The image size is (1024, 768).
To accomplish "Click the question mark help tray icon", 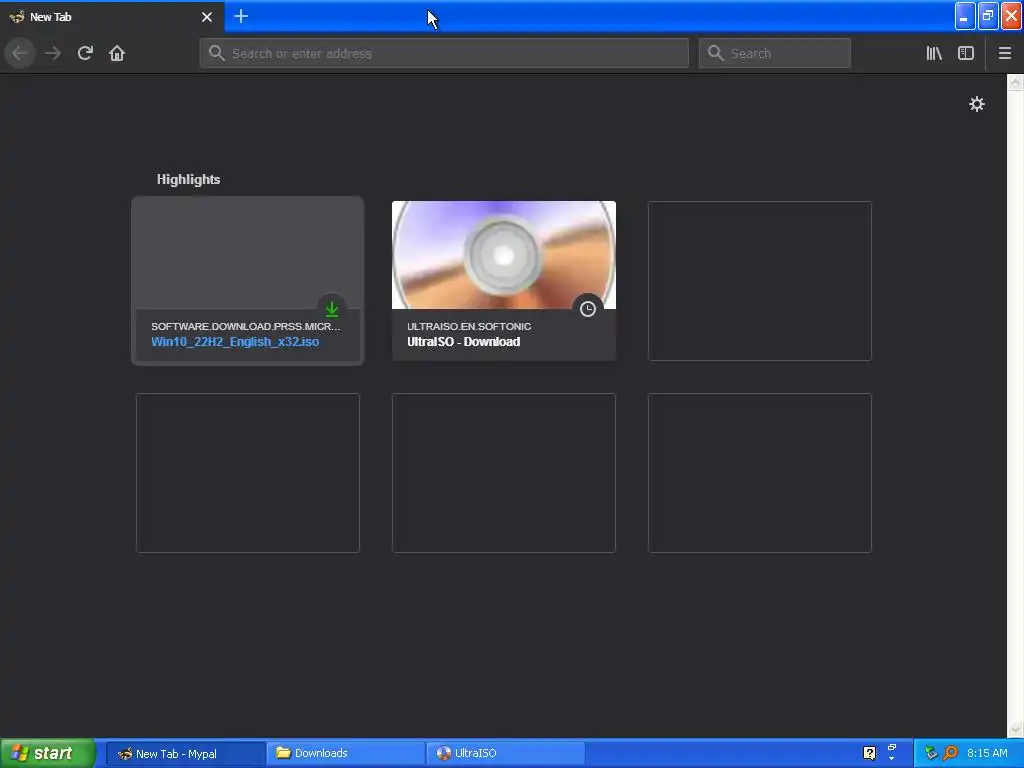I will pyautogui.click(x=869, y=753).
